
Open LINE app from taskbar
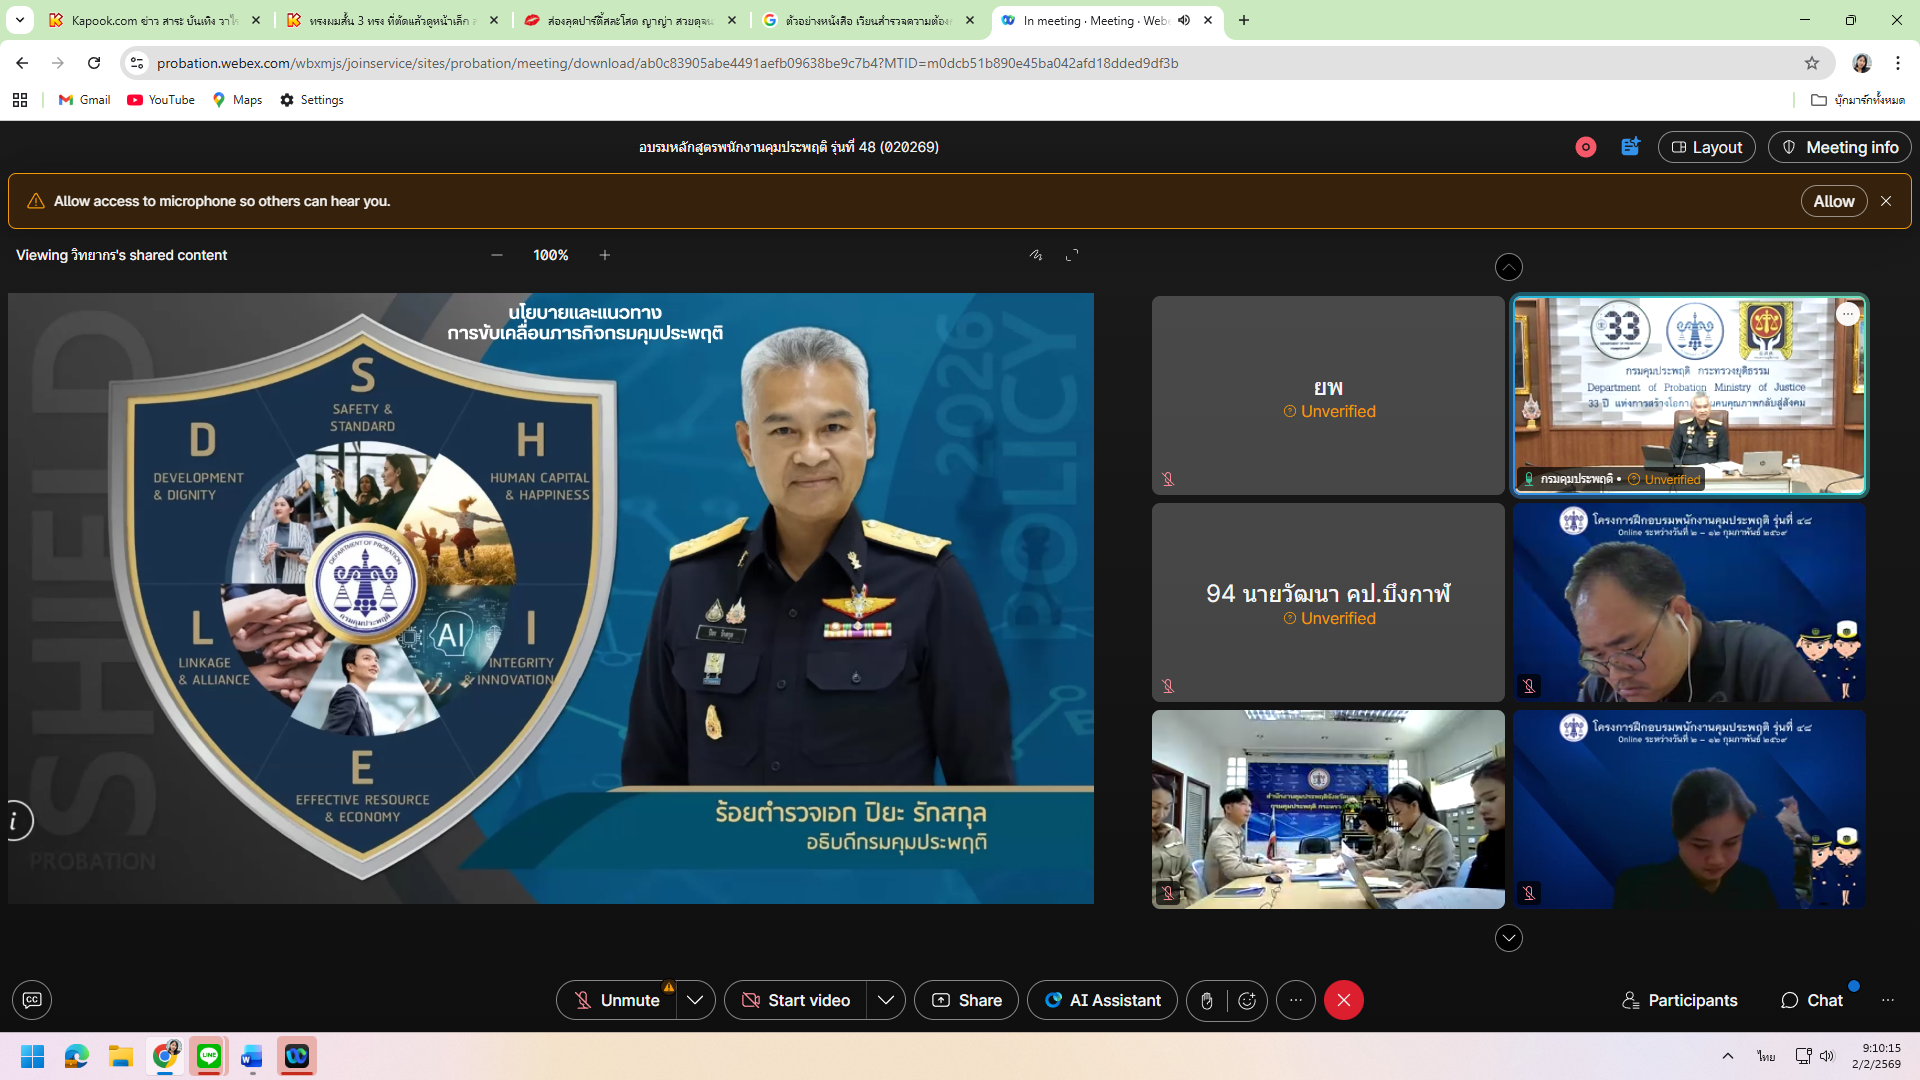[x=209, y=1056]
